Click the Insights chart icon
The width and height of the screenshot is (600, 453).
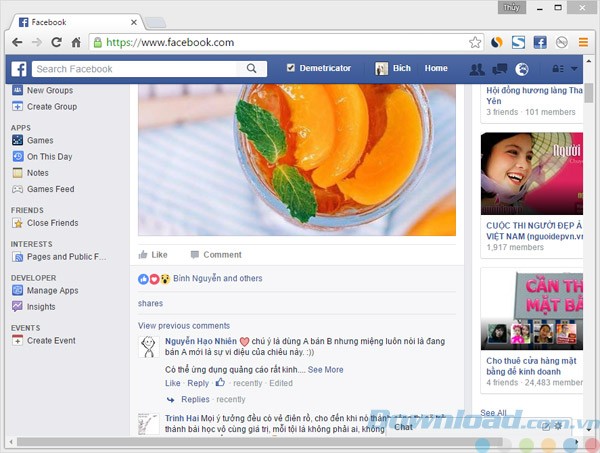pos(18,306)
